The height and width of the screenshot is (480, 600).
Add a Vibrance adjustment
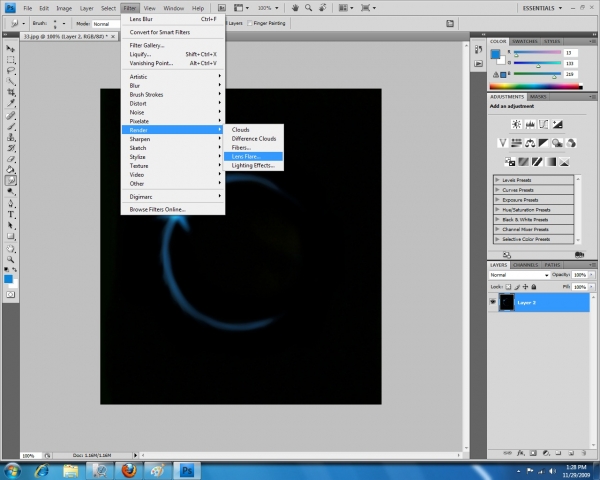click(x=502, y=143)
